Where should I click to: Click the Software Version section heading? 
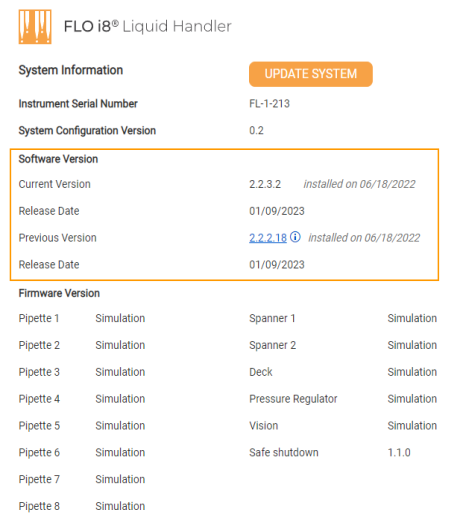pos(58,159)
